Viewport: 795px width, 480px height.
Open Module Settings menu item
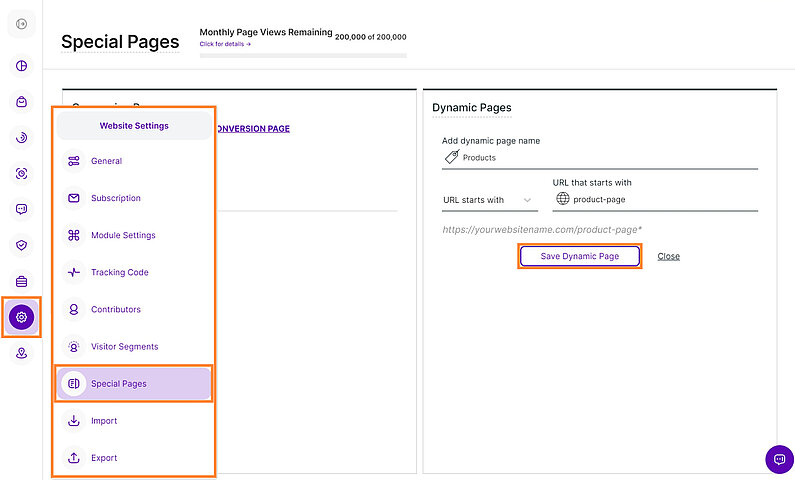[123, 235]
